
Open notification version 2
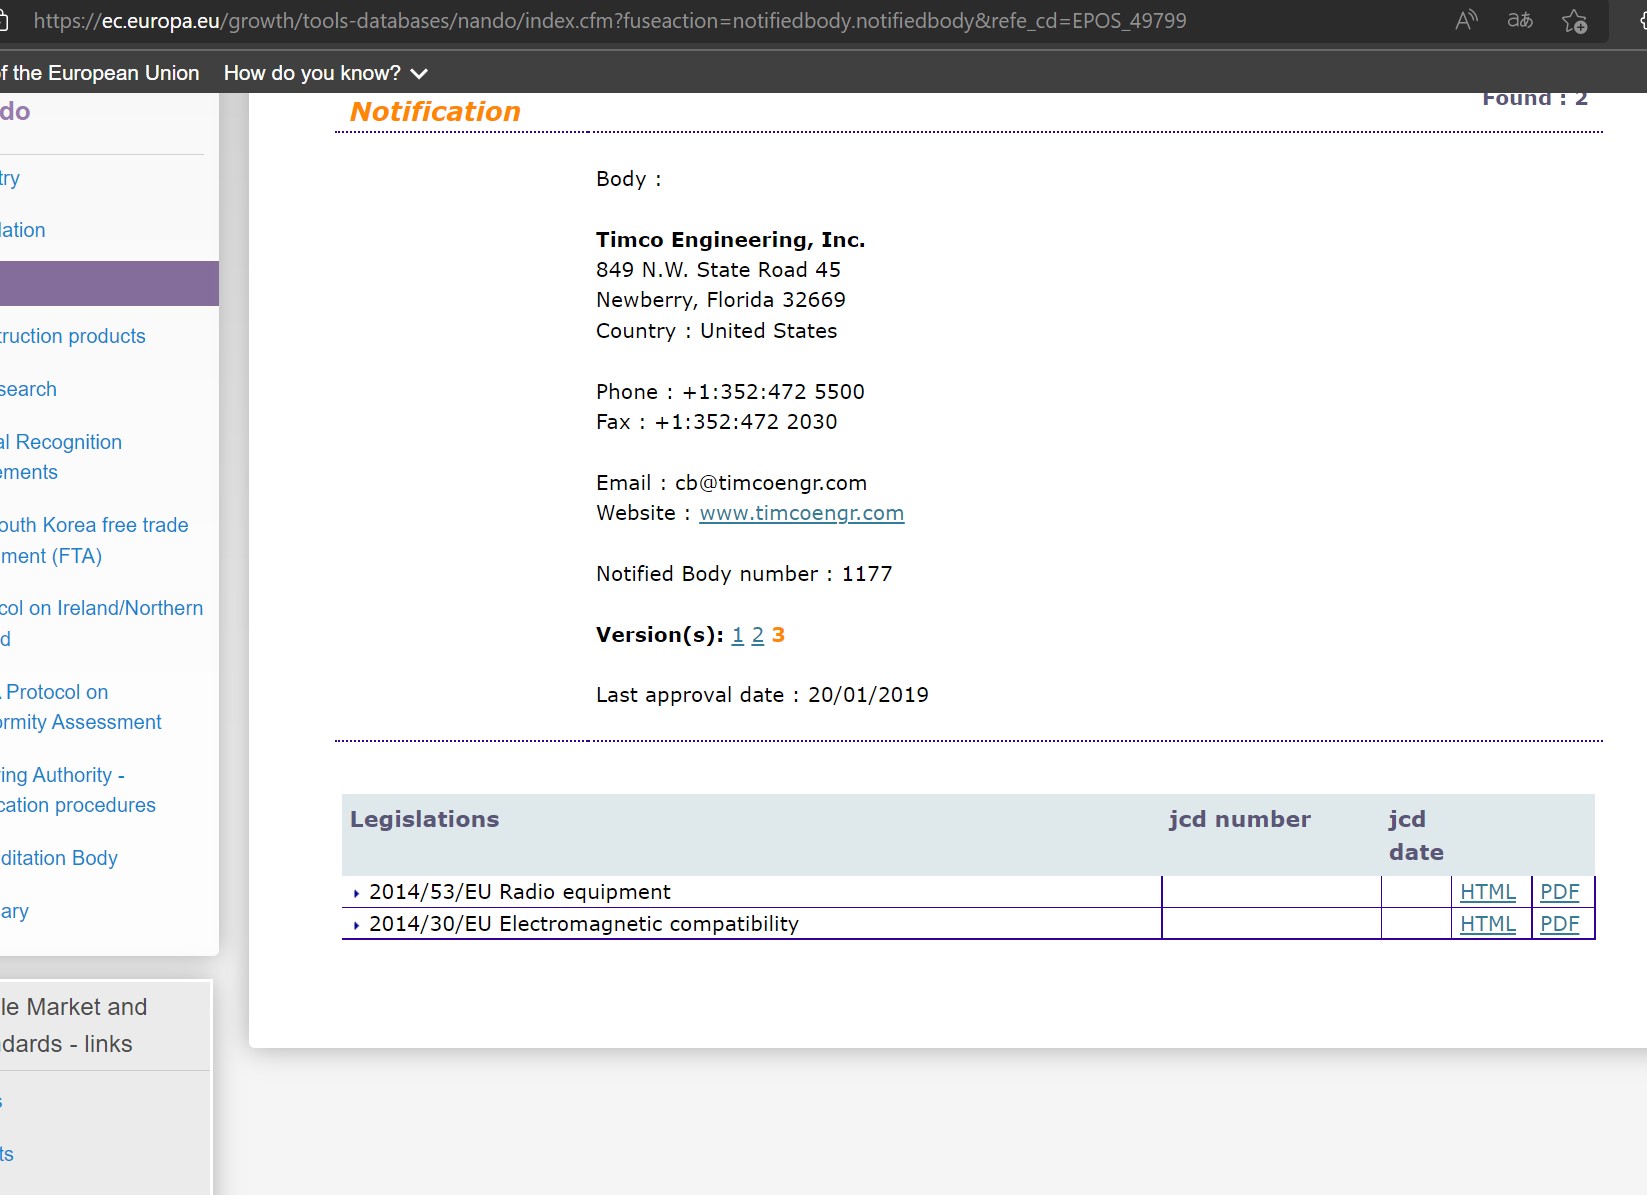click(x=758, y=635)
